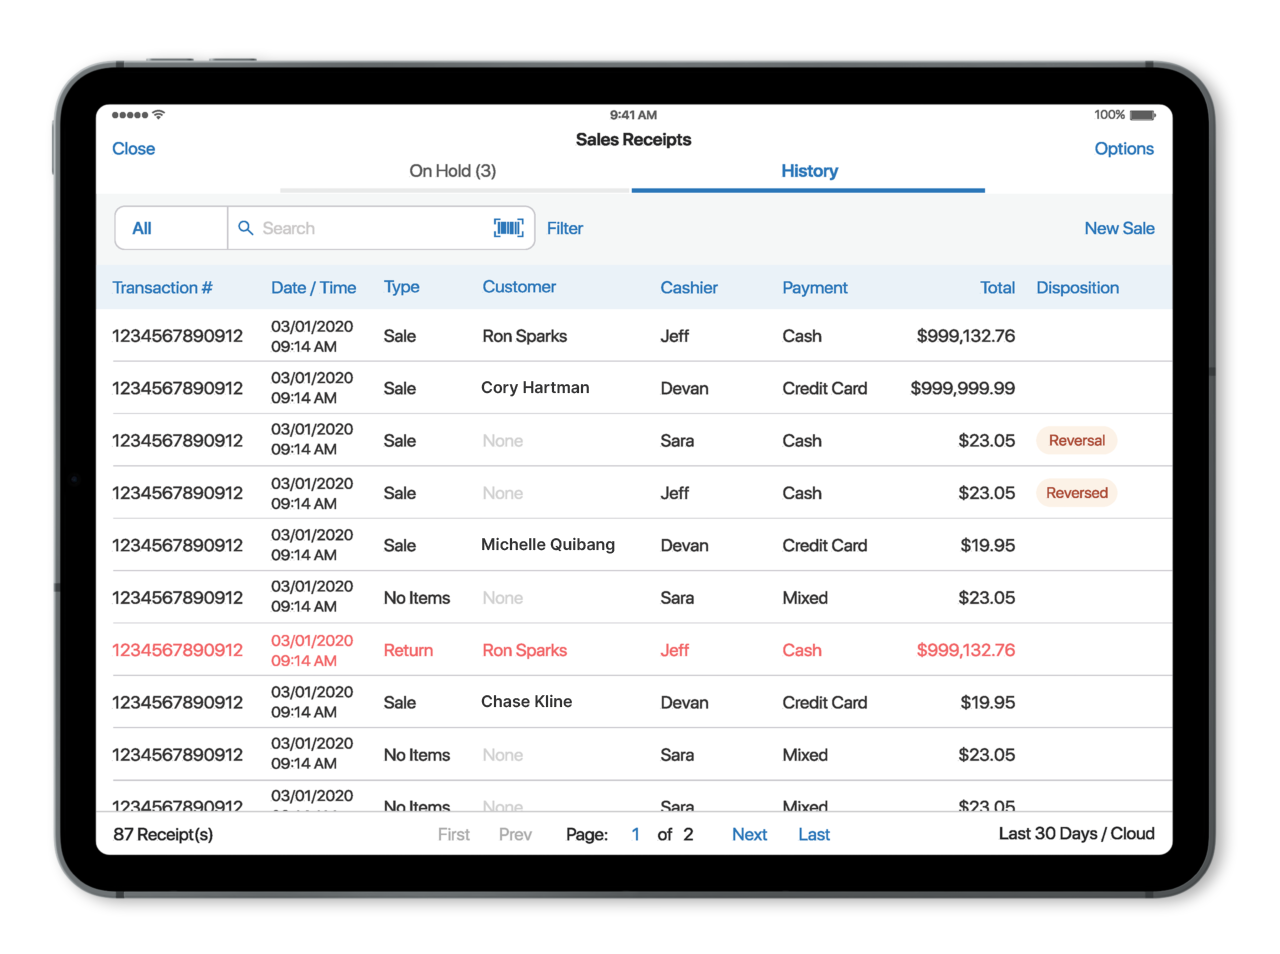The image size is (1280, 954).
Task: Switch to the On Hold (3) tab
Action: (452, 171)
